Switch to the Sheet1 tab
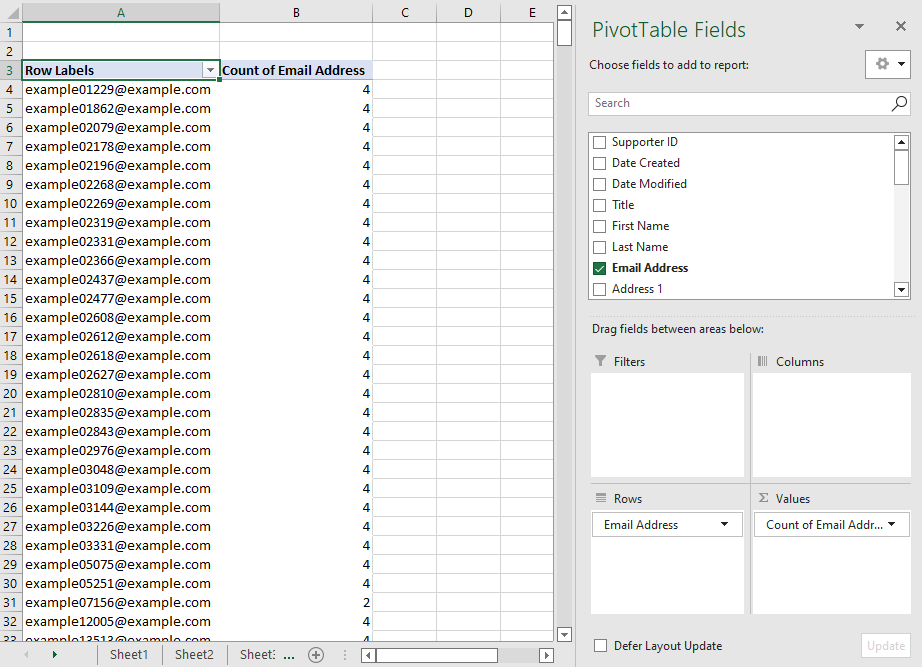922x667 pixels. [x=129, y=655]
